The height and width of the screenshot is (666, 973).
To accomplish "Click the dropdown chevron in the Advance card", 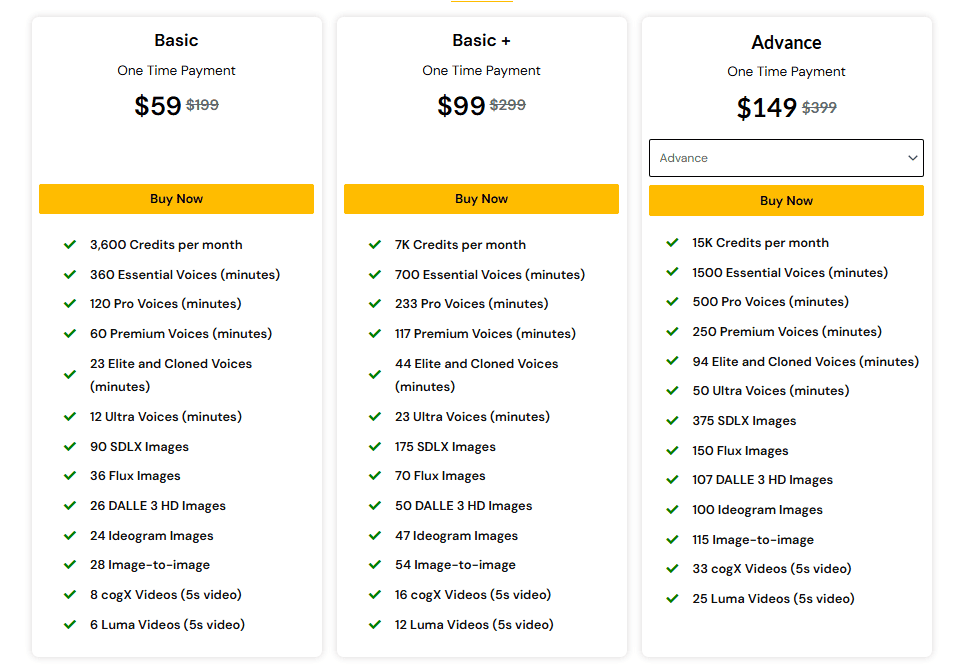I will coord(911,158).
